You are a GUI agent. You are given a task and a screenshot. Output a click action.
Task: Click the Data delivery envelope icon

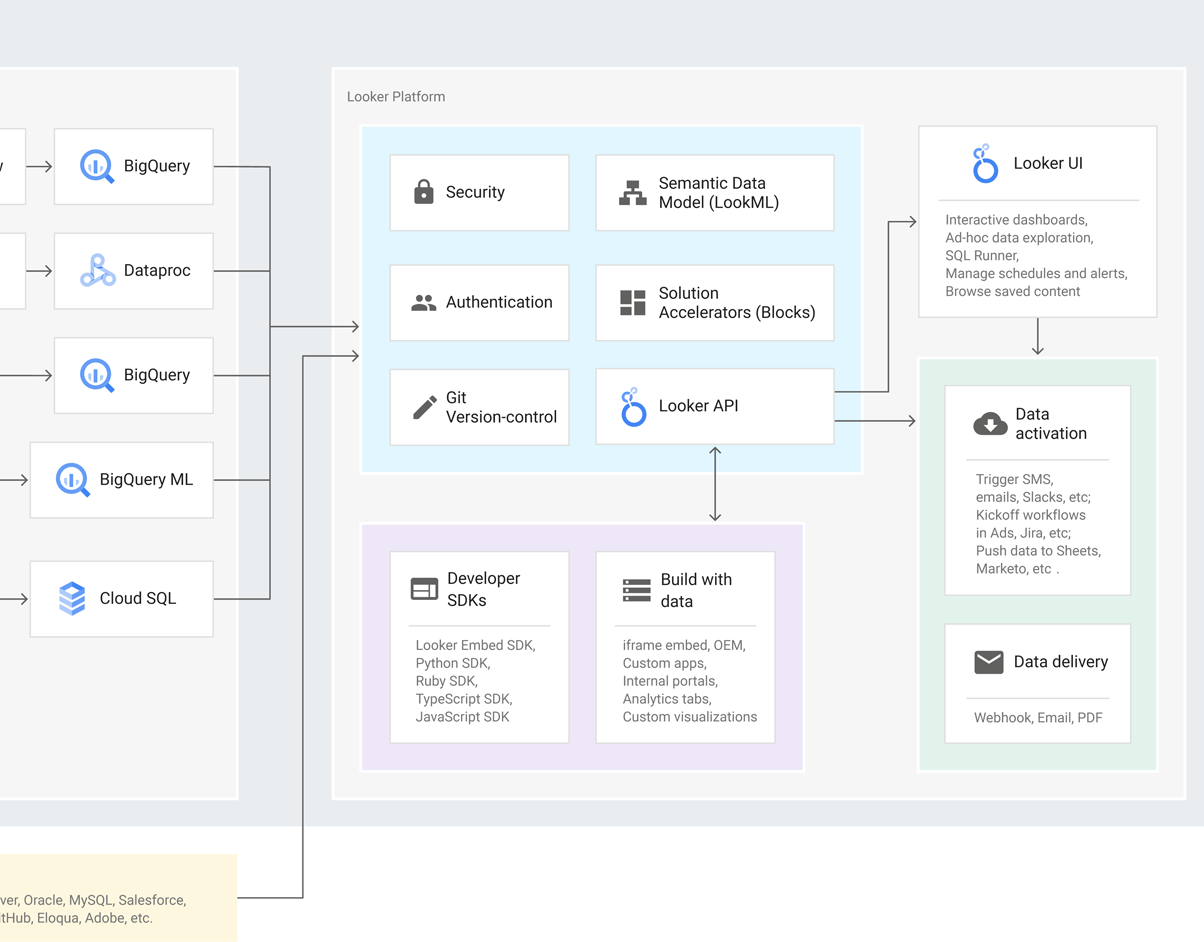989,662
